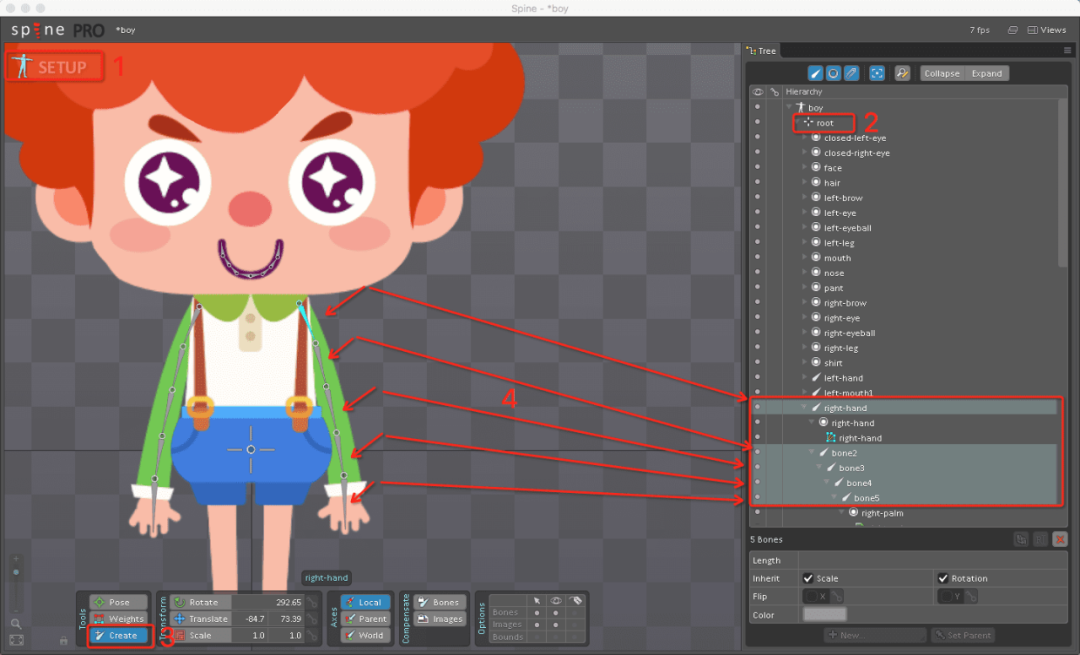Image resolution: width=1080 pixels, height=655 pixels.
Task: Toggle slots filter circle icon in Tree
Action: pyautogui.click(x=833, y=73)
